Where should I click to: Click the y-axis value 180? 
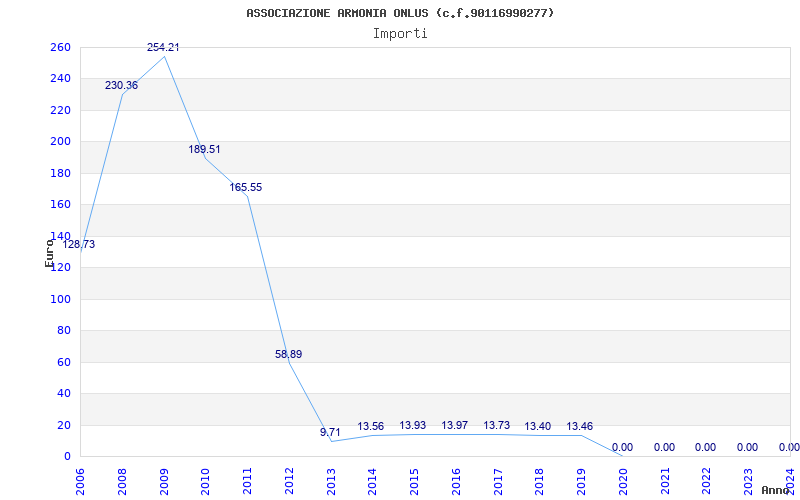point(60,173)
